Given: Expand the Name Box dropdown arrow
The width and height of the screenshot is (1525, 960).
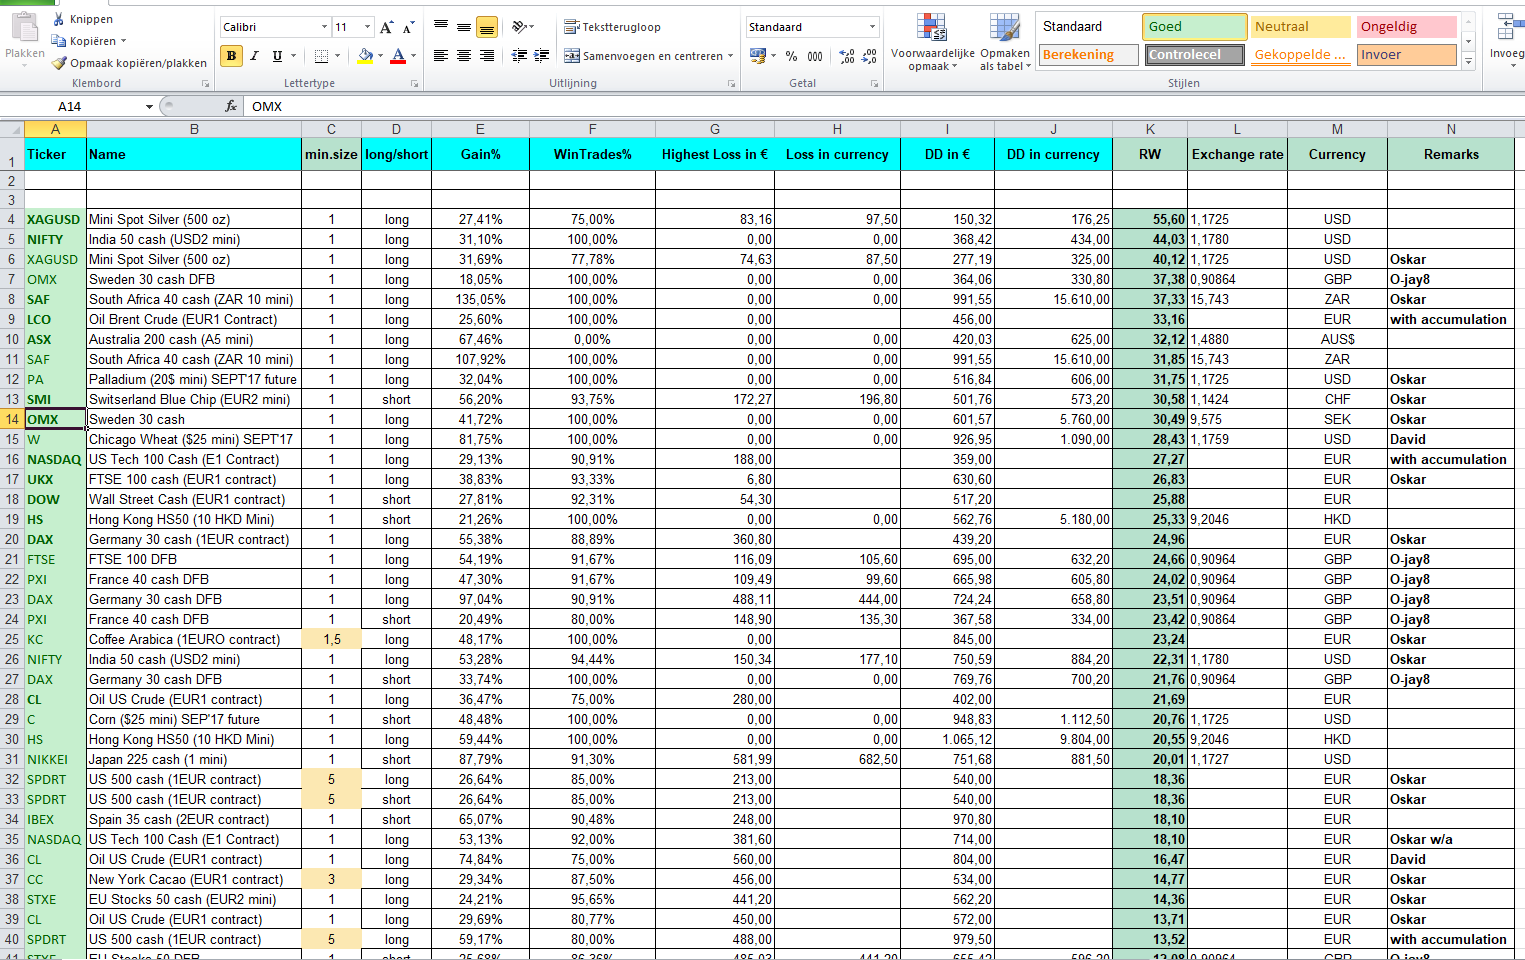Looking at the screenshot, I should coord(149,106).
